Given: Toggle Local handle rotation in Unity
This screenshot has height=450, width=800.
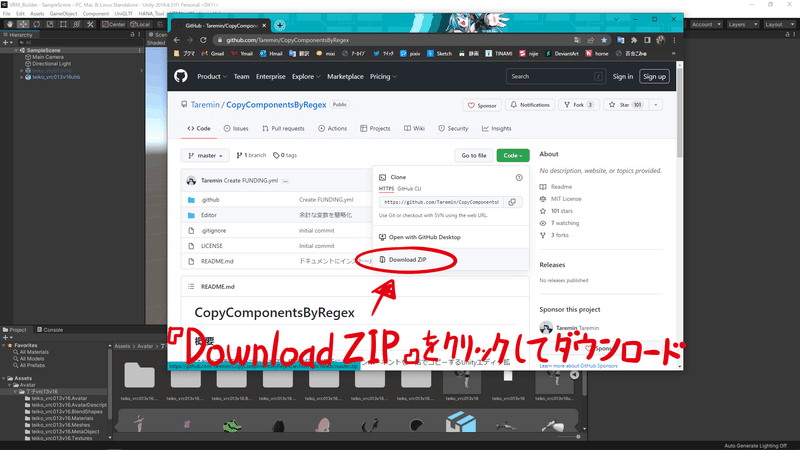Looking at the screenshot, I should tap(140, 24).
